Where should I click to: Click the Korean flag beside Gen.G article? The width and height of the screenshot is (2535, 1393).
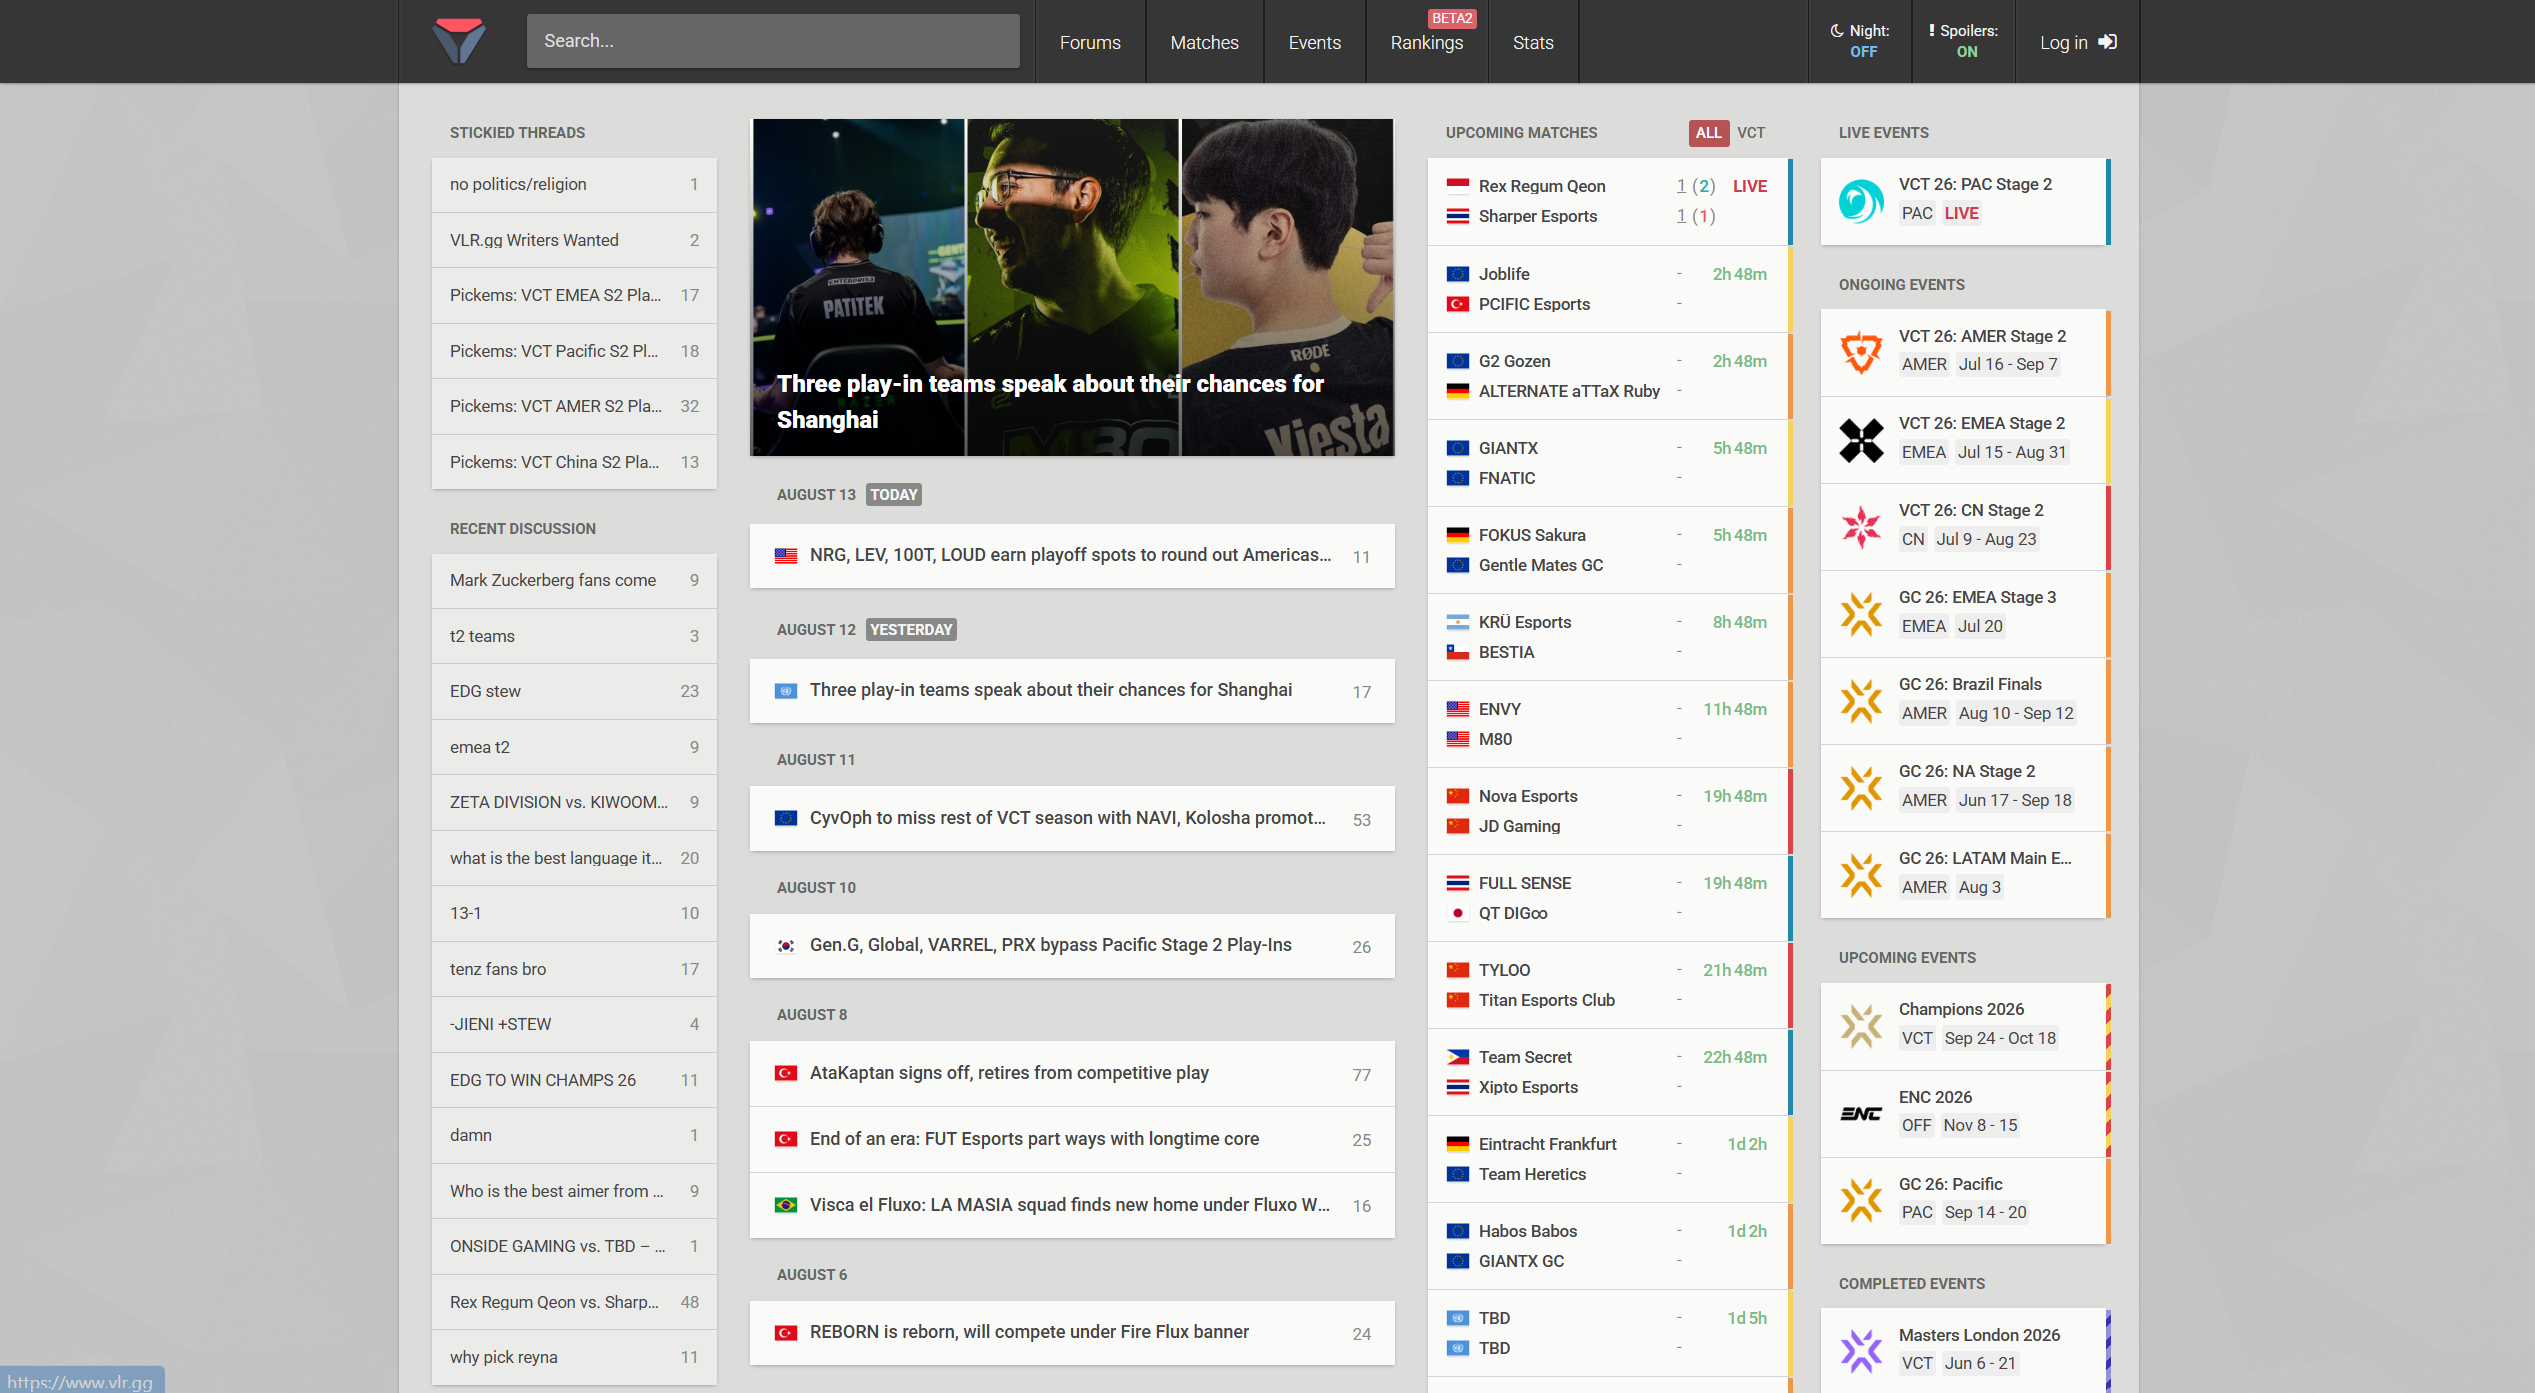786,946
